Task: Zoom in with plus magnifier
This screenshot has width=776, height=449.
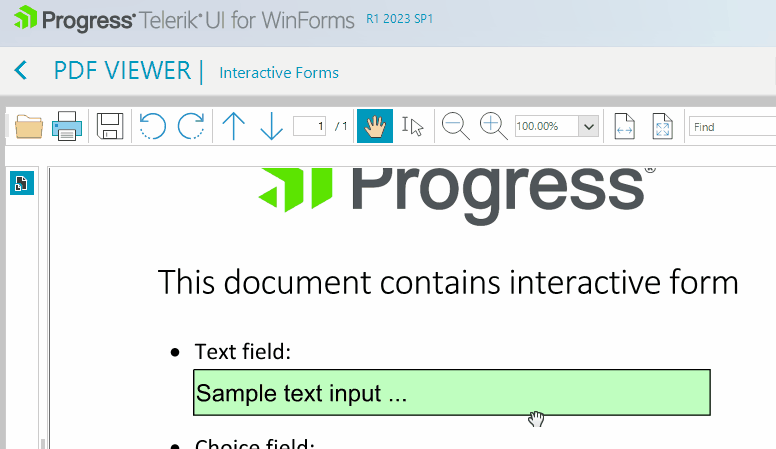Action: tap(493, 126)
